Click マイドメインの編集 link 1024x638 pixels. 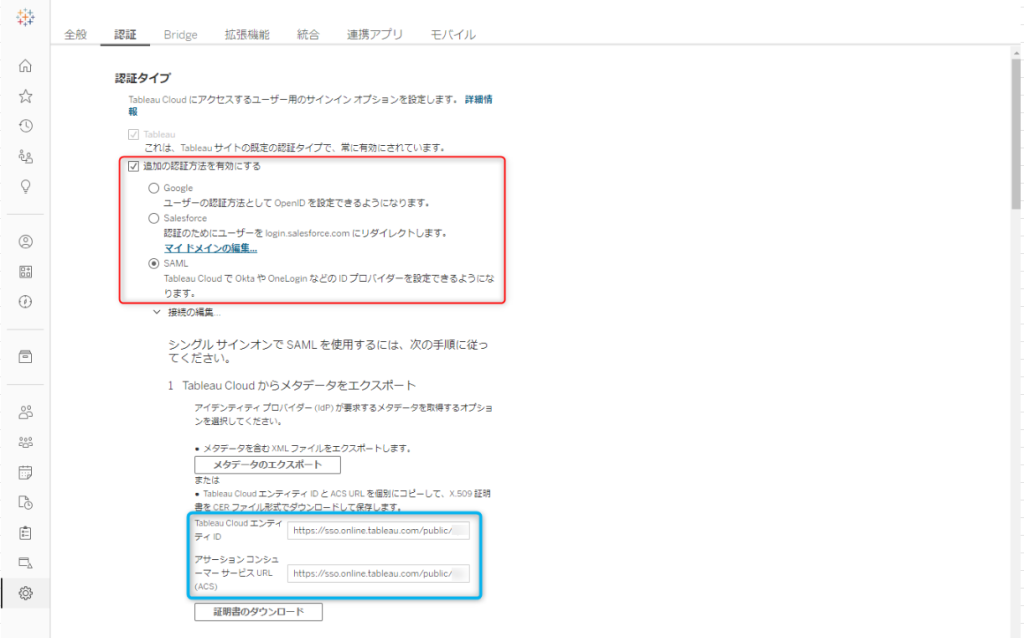pos(210,248)
